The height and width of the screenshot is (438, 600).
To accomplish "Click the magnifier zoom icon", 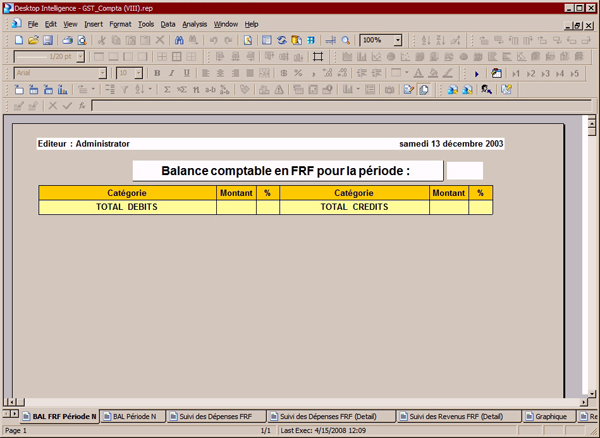I will 346,40.
